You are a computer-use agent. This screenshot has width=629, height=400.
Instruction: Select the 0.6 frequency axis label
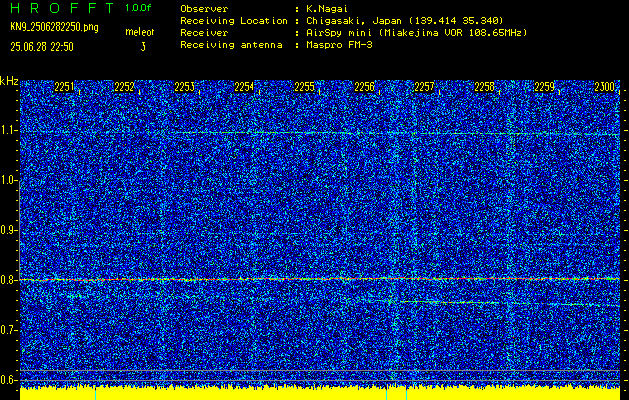tap(8, 380)
